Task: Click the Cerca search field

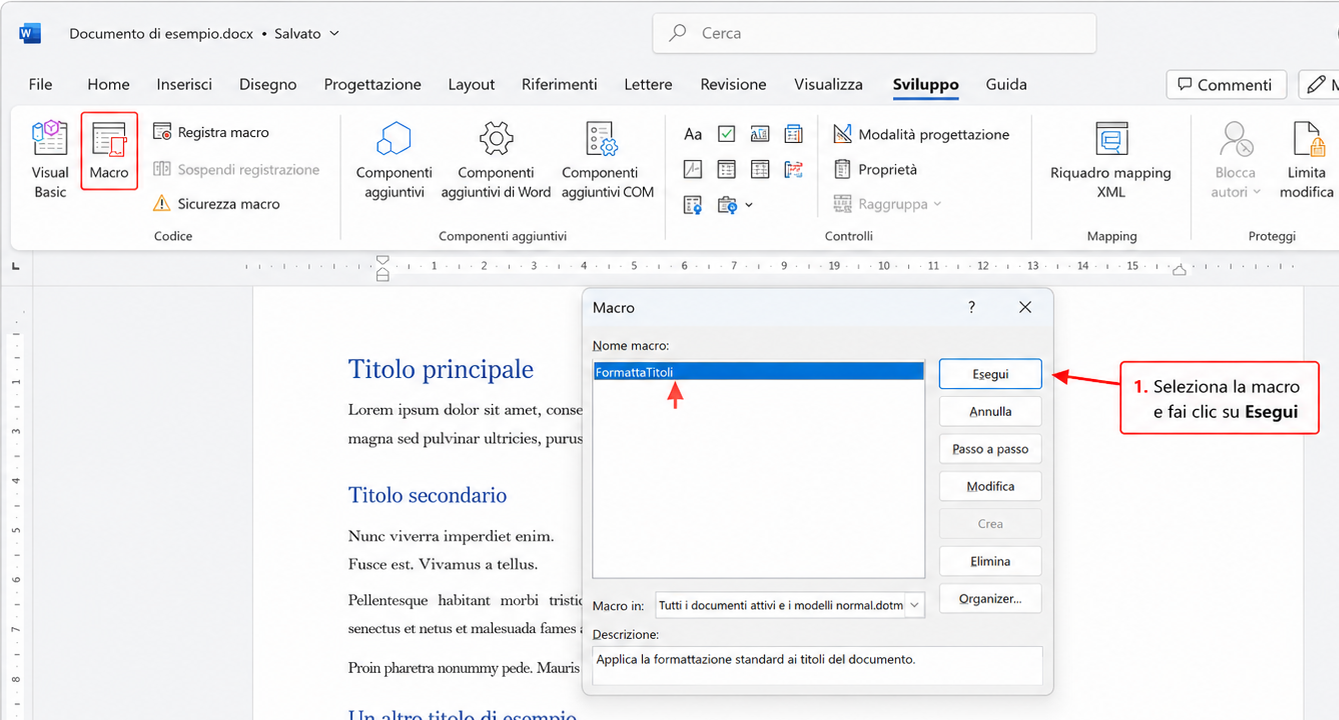Action: coord(874,33)
